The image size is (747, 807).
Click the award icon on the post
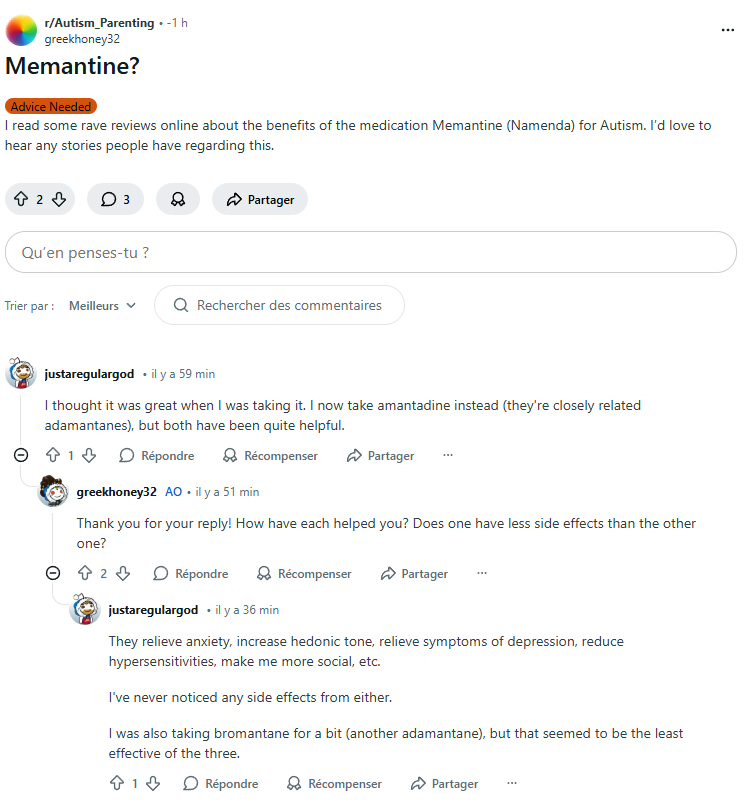178,199
